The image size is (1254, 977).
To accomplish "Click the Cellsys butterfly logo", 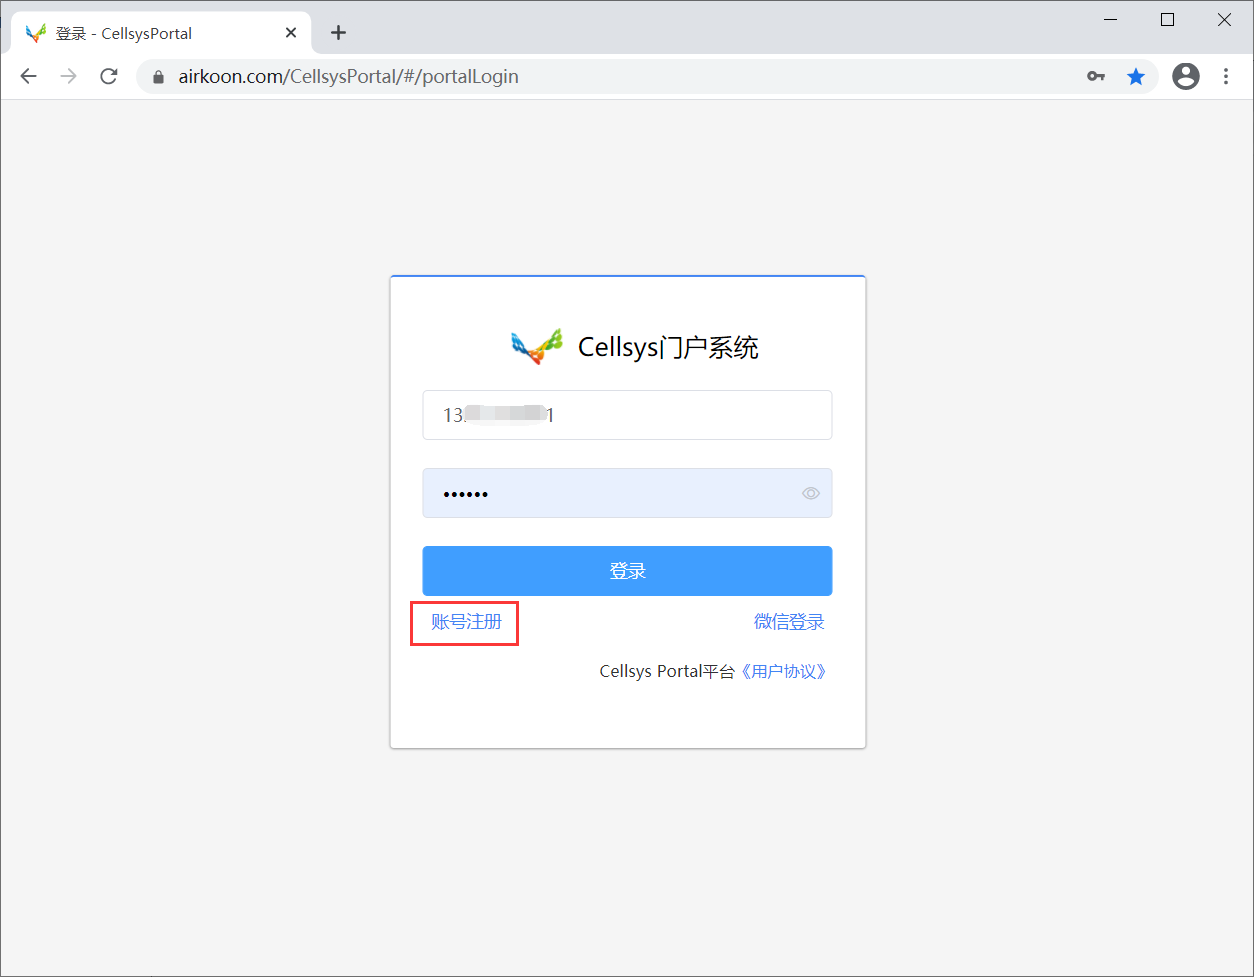I will 537,346.
